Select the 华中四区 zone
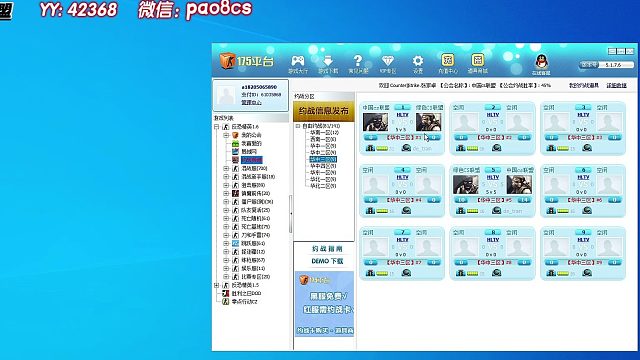The height and width of the screenshot is (360, 640). (x=323, y=166)
